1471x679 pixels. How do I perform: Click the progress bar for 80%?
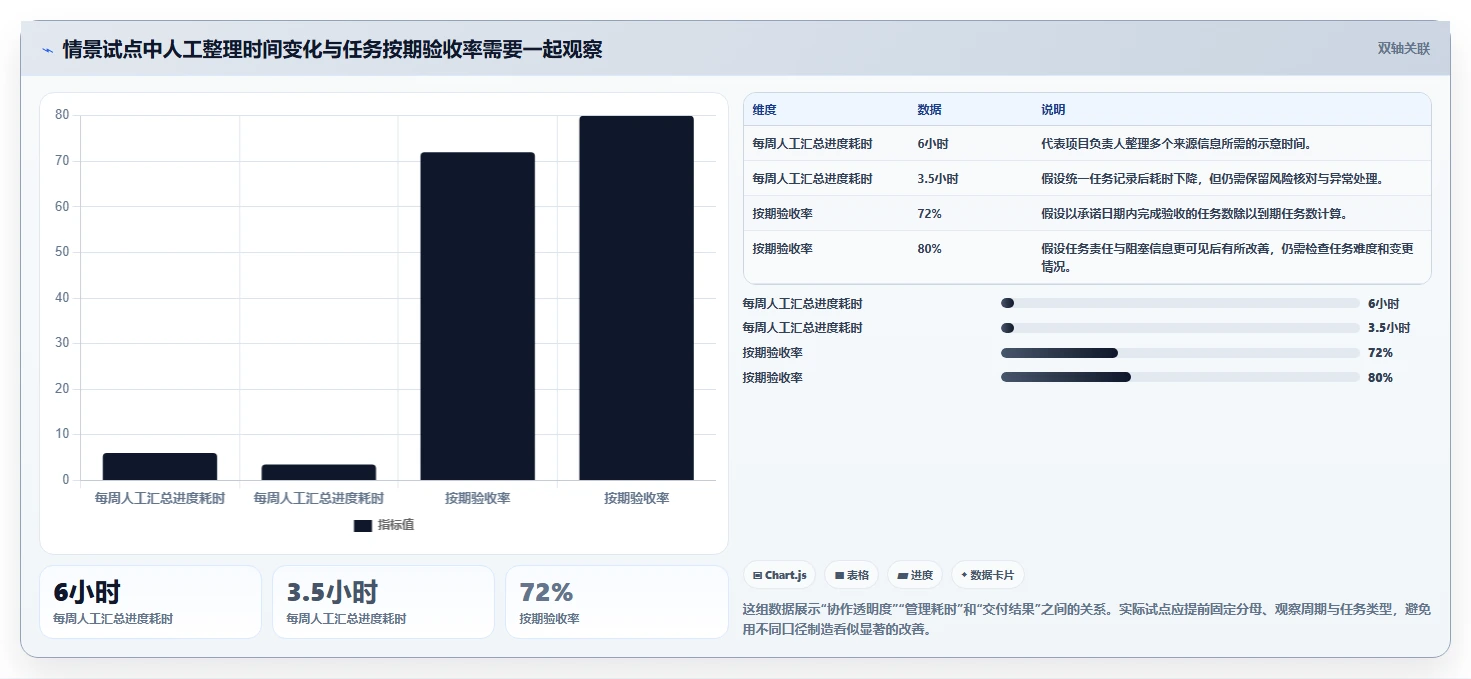pyautogui.click(x=1180, y=377)
